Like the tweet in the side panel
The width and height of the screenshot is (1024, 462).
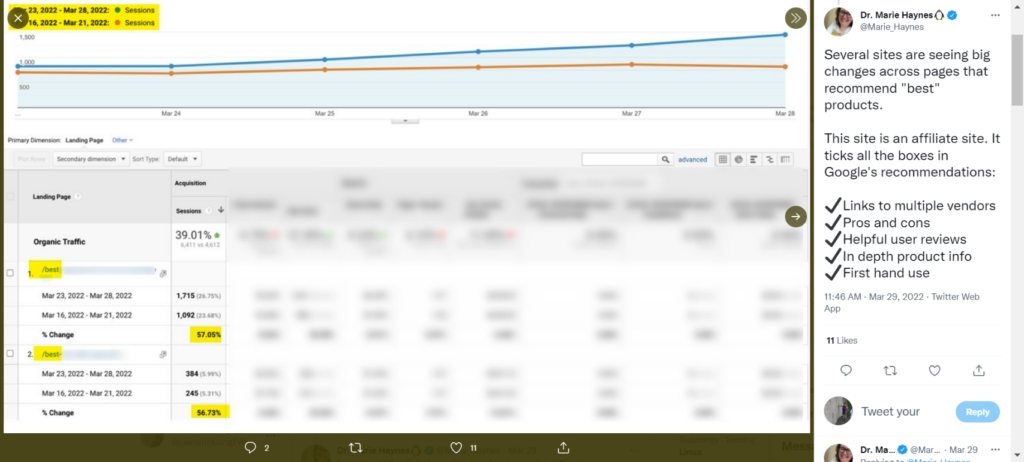point(935,371)
